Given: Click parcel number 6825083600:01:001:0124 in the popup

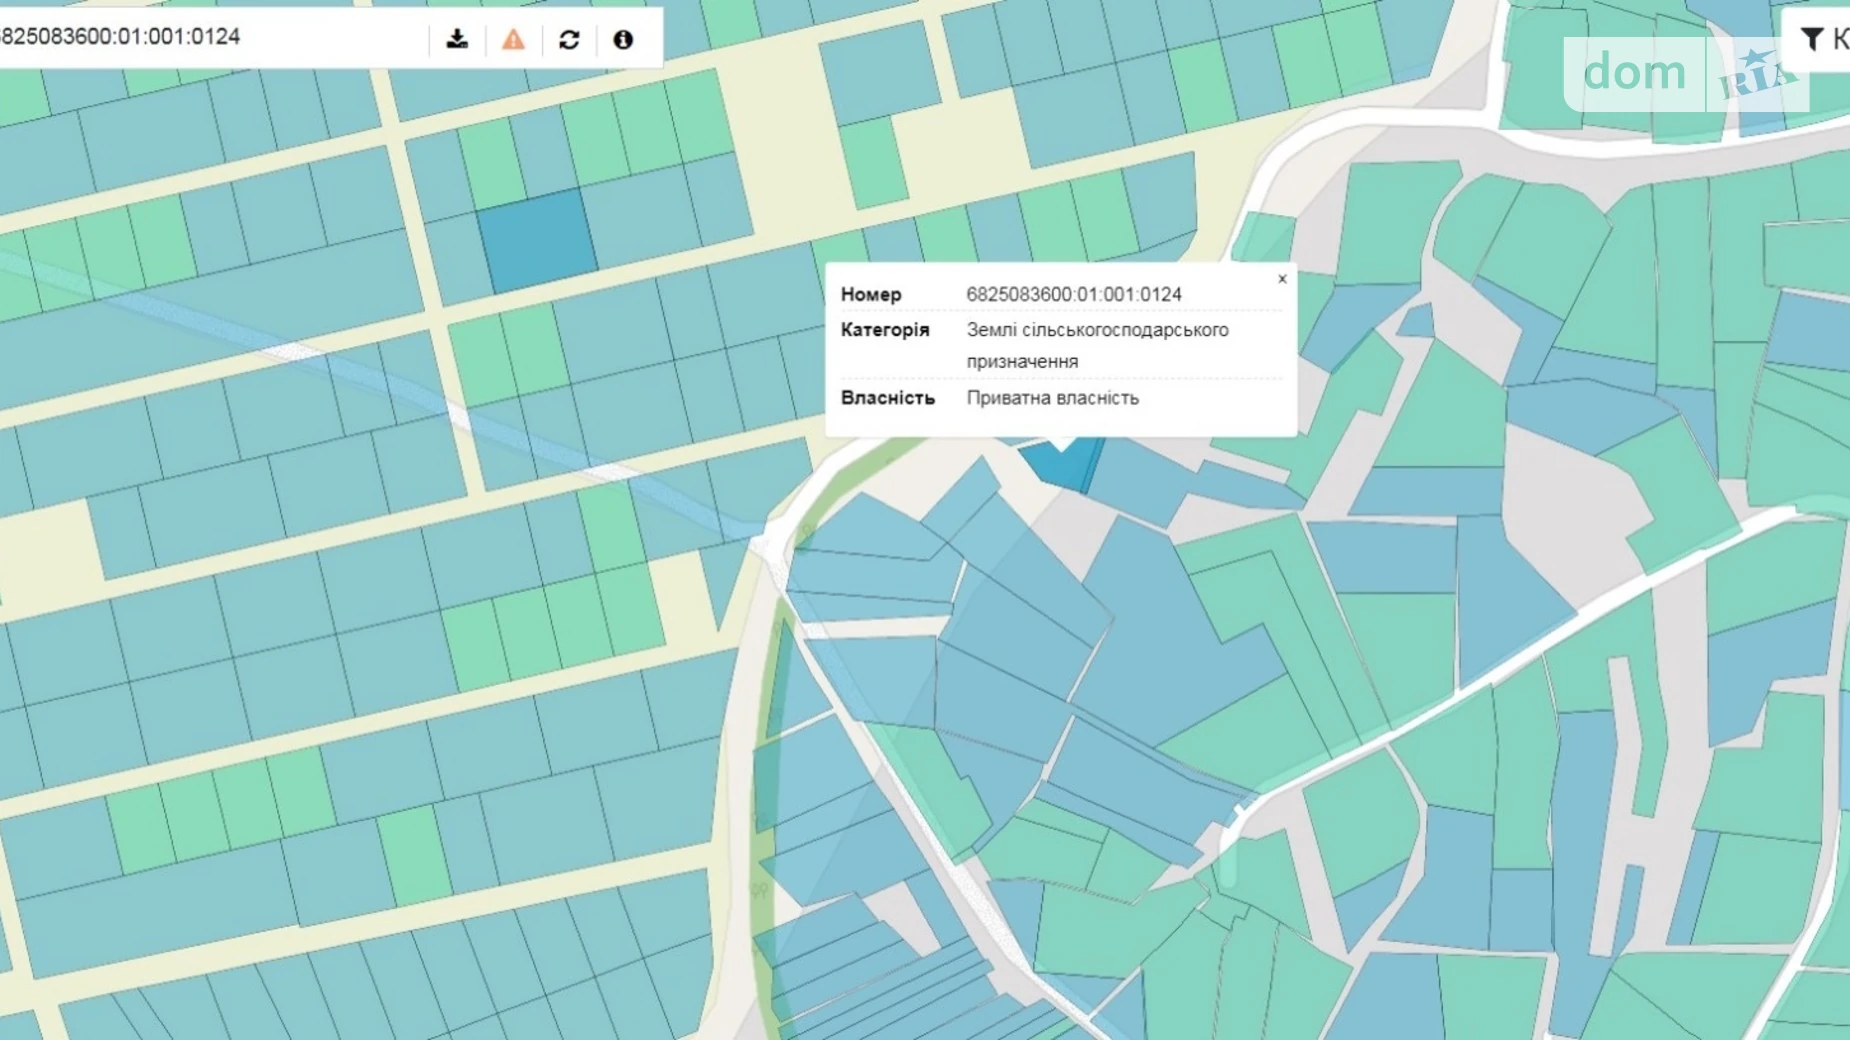Looking at the screenshot, I should coord(1073,294).
